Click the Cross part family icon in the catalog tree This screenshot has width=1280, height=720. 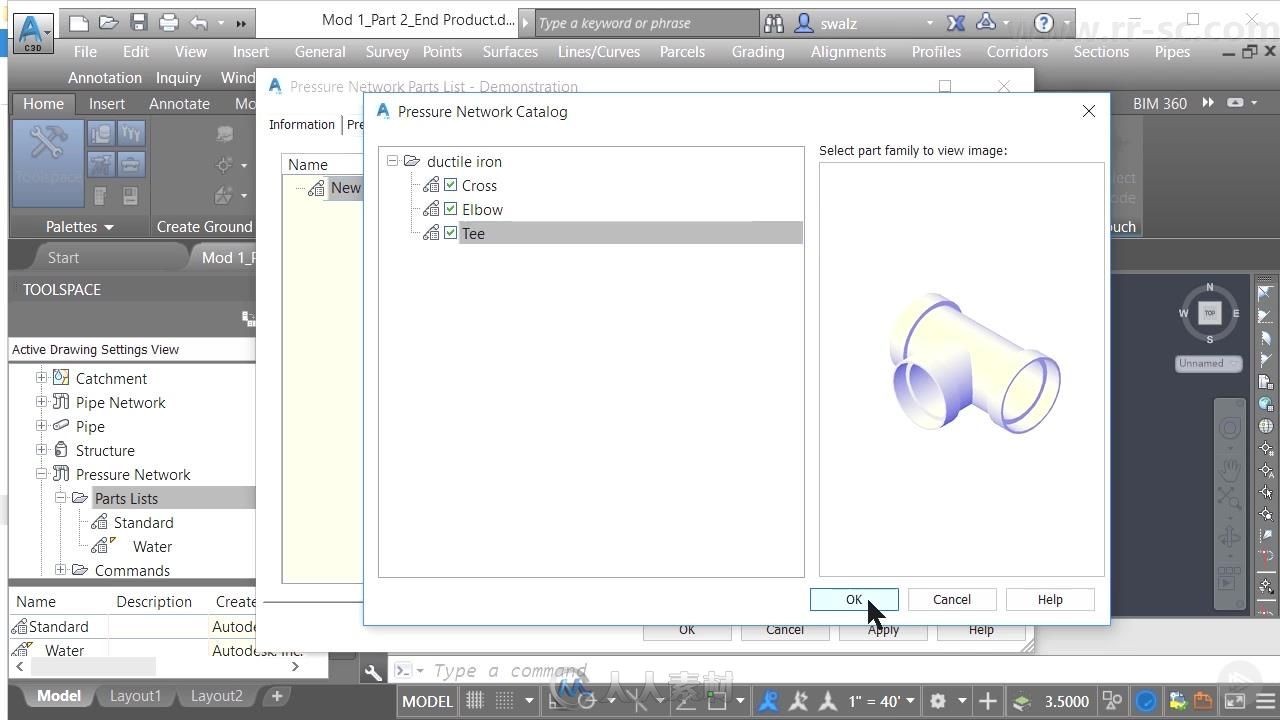pyautogui.click(x=431, y=185)
